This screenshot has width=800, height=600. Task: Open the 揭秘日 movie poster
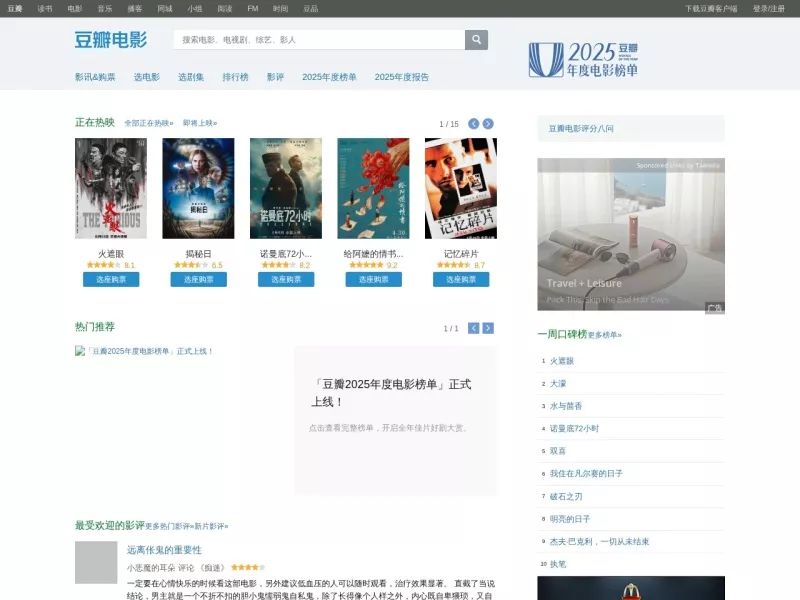198,188
